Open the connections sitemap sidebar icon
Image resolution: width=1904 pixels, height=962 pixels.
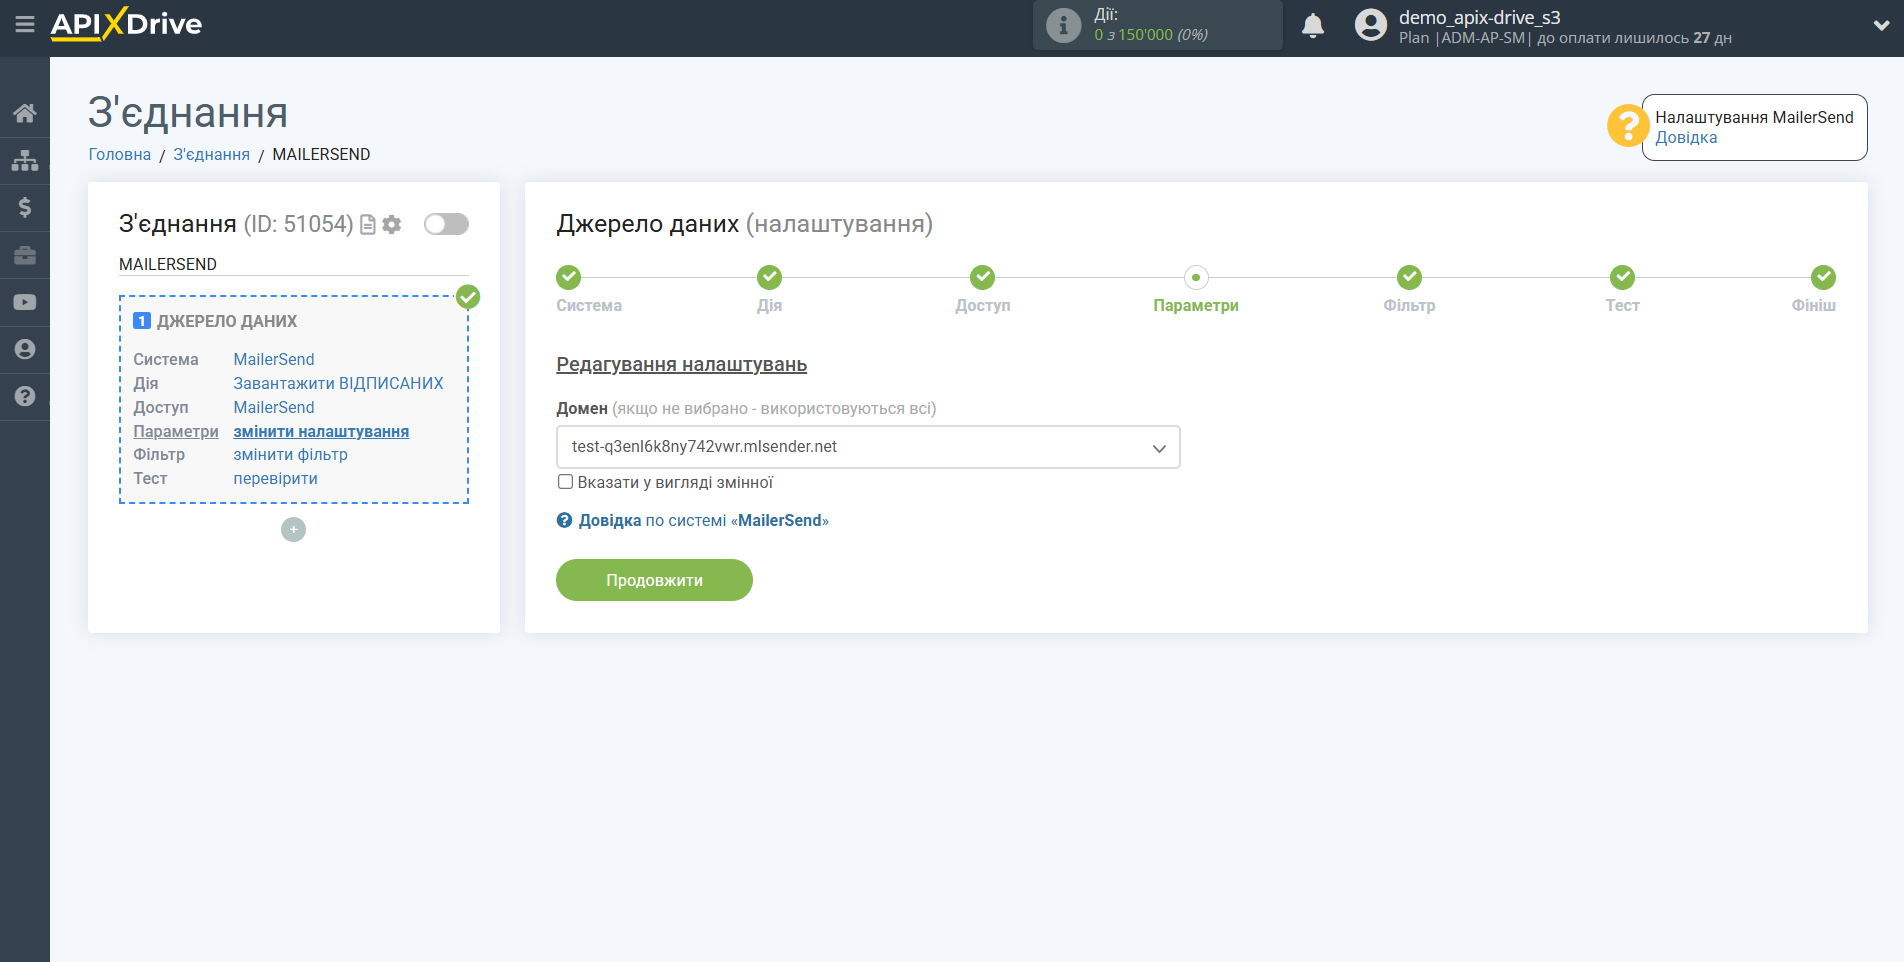click(x=25, y=160)
